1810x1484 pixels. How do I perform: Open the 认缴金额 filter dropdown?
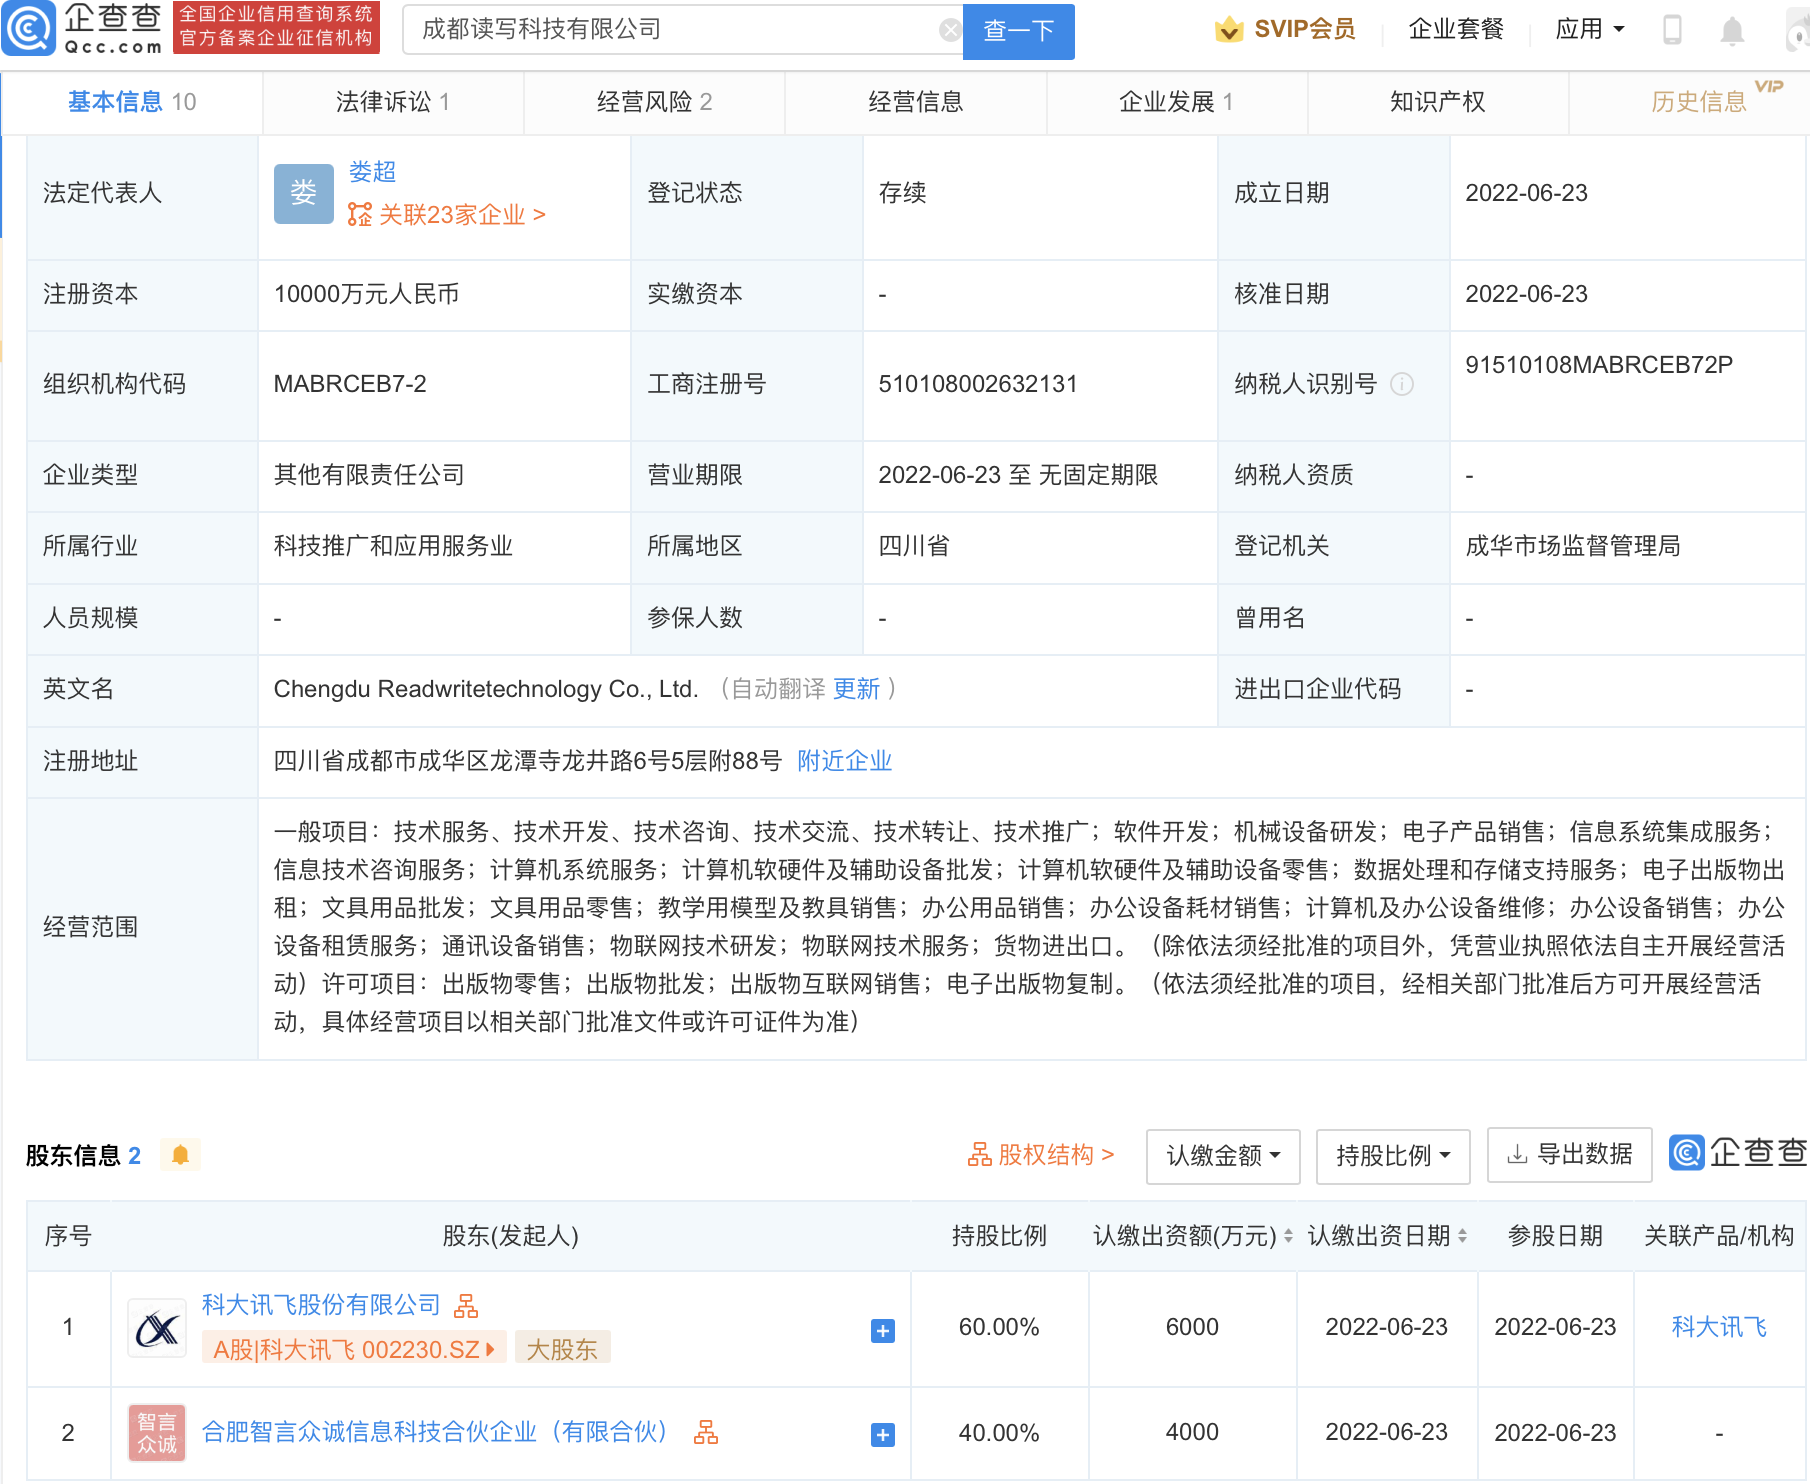click(x=1223, y=1156)
